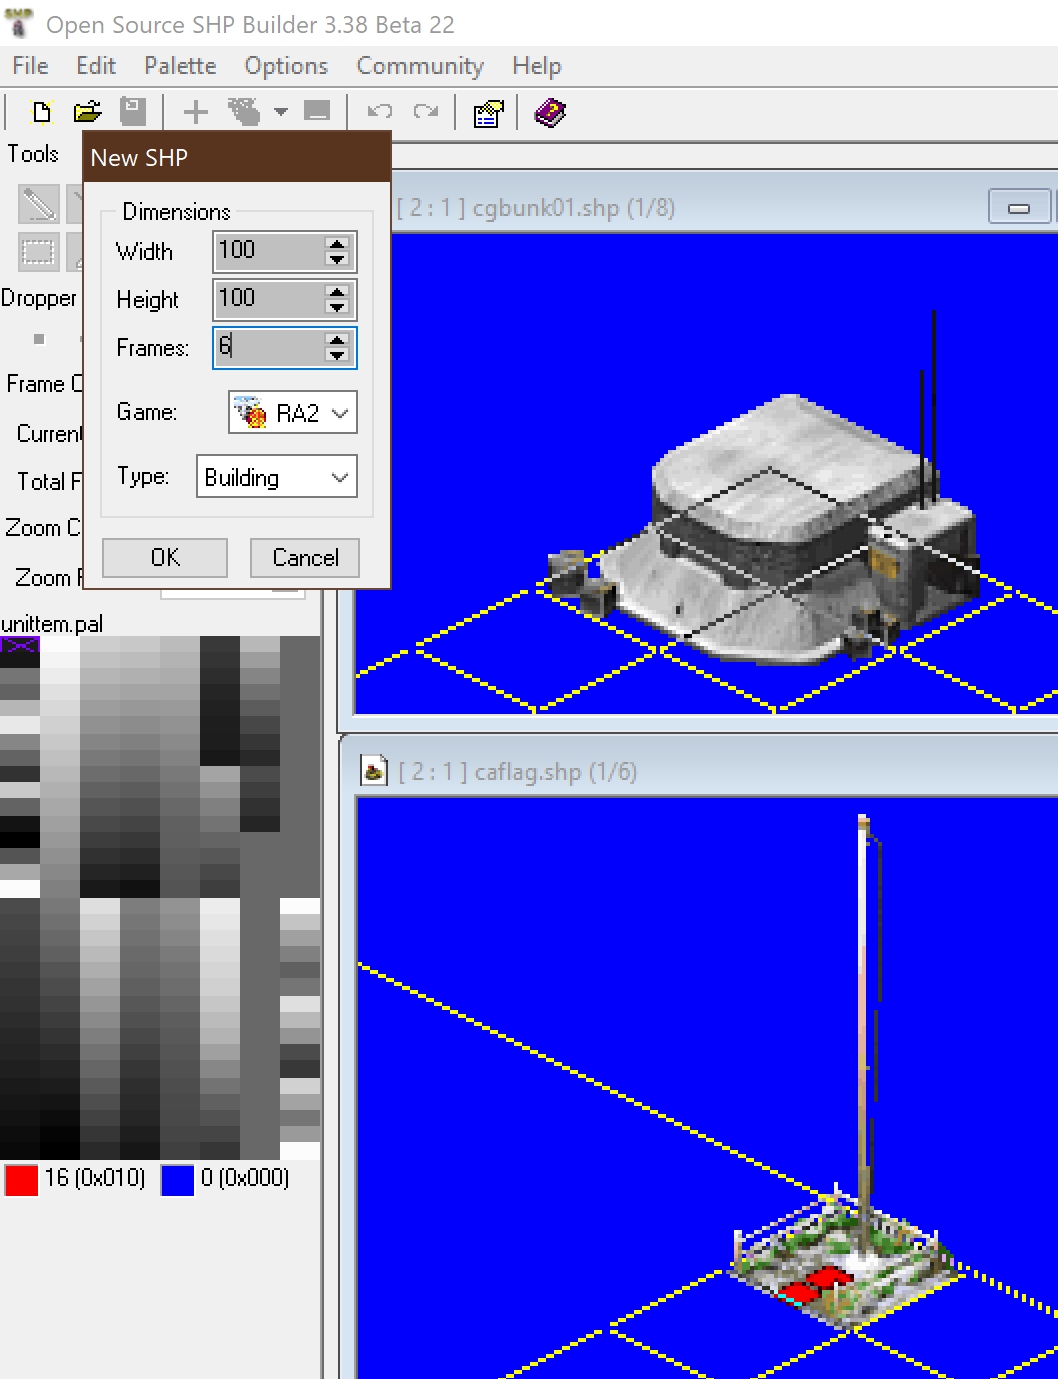Open the Edit menu
1058x1379 pixels.
(x=96, y=66)
